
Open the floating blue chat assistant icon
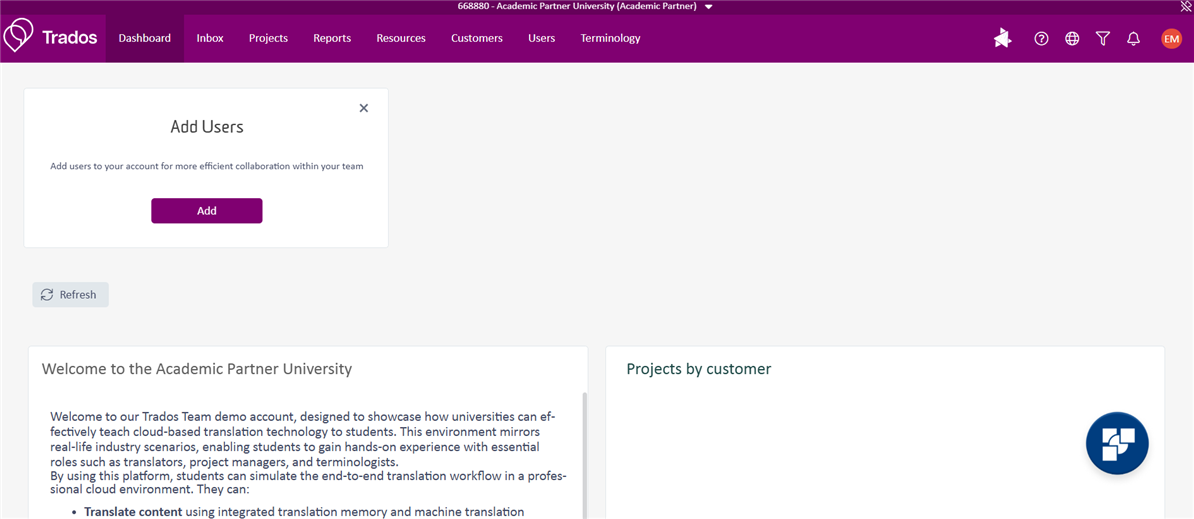click(x=1117, y=443)
